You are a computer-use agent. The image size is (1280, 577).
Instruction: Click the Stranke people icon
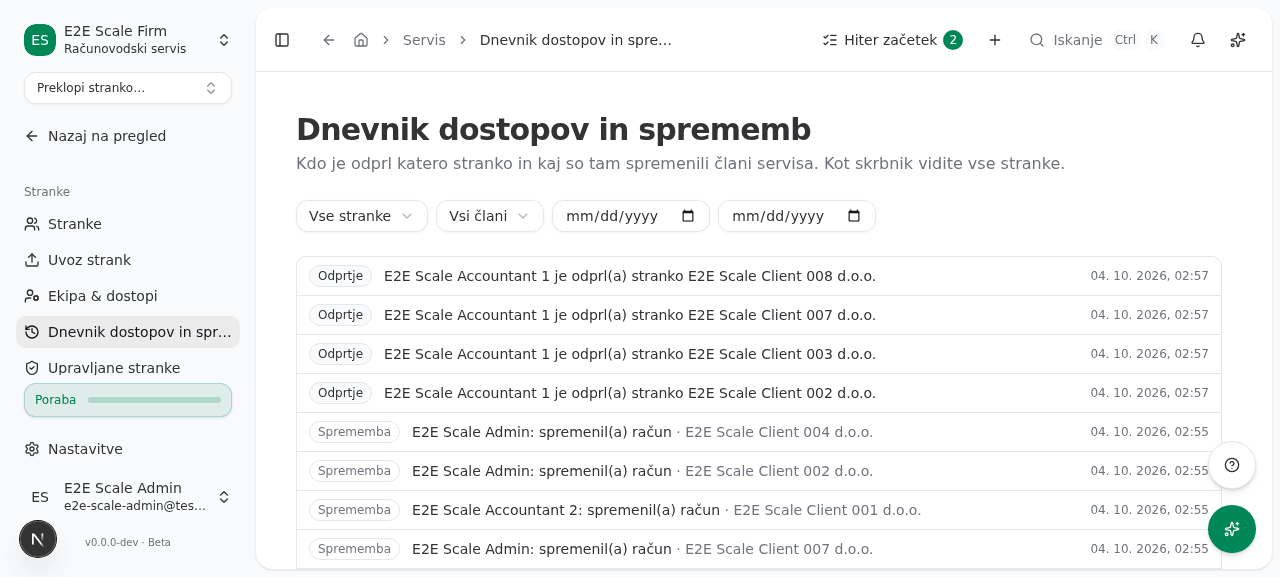click(x=32, y=224)
